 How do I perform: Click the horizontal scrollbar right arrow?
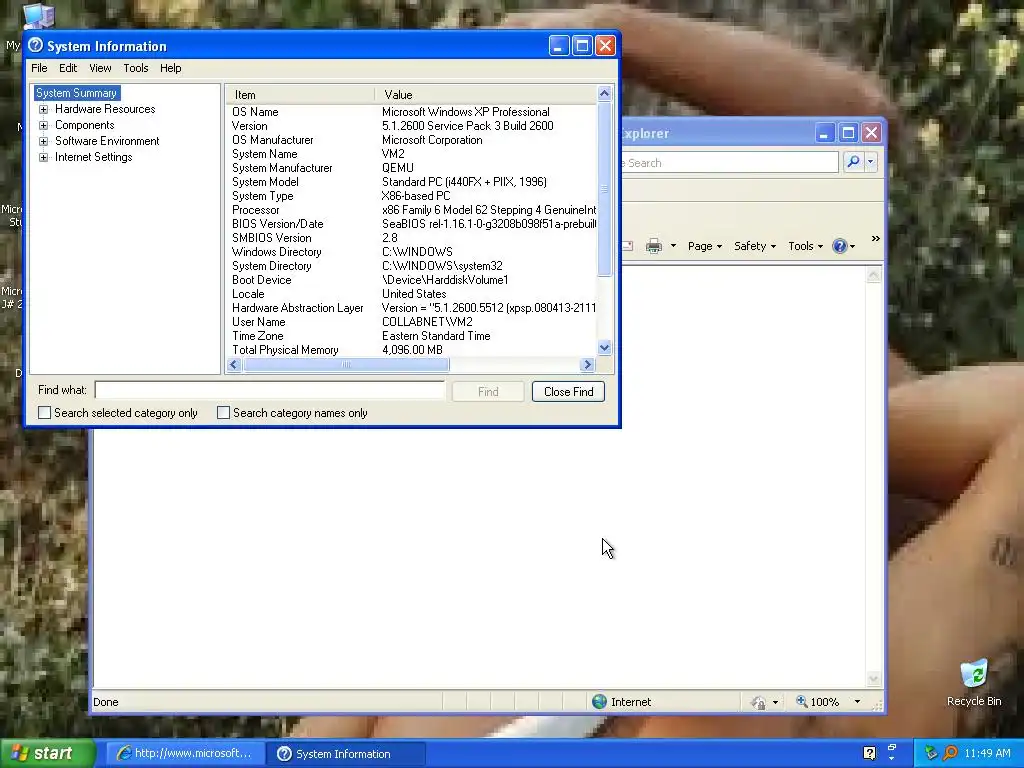(587, 364)
